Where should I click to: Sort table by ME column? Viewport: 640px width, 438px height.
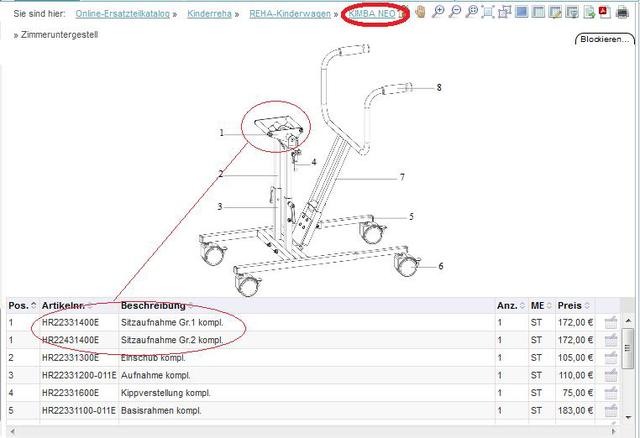pyautogui.click(x=541, y=305)
